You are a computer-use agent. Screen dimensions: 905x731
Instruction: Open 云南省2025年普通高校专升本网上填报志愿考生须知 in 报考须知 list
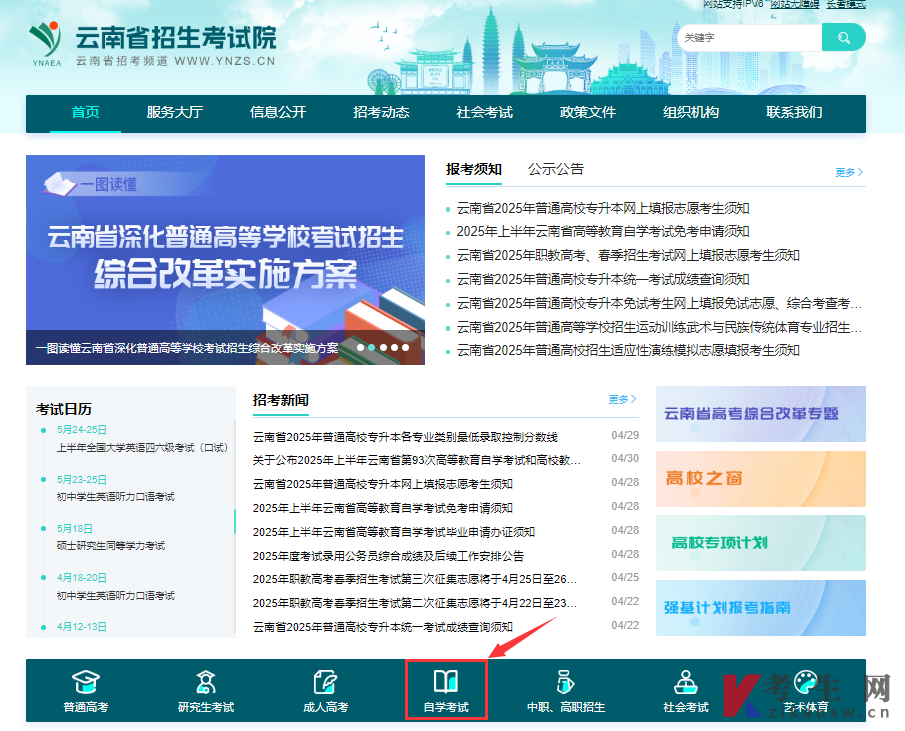[x=603, y=208]
